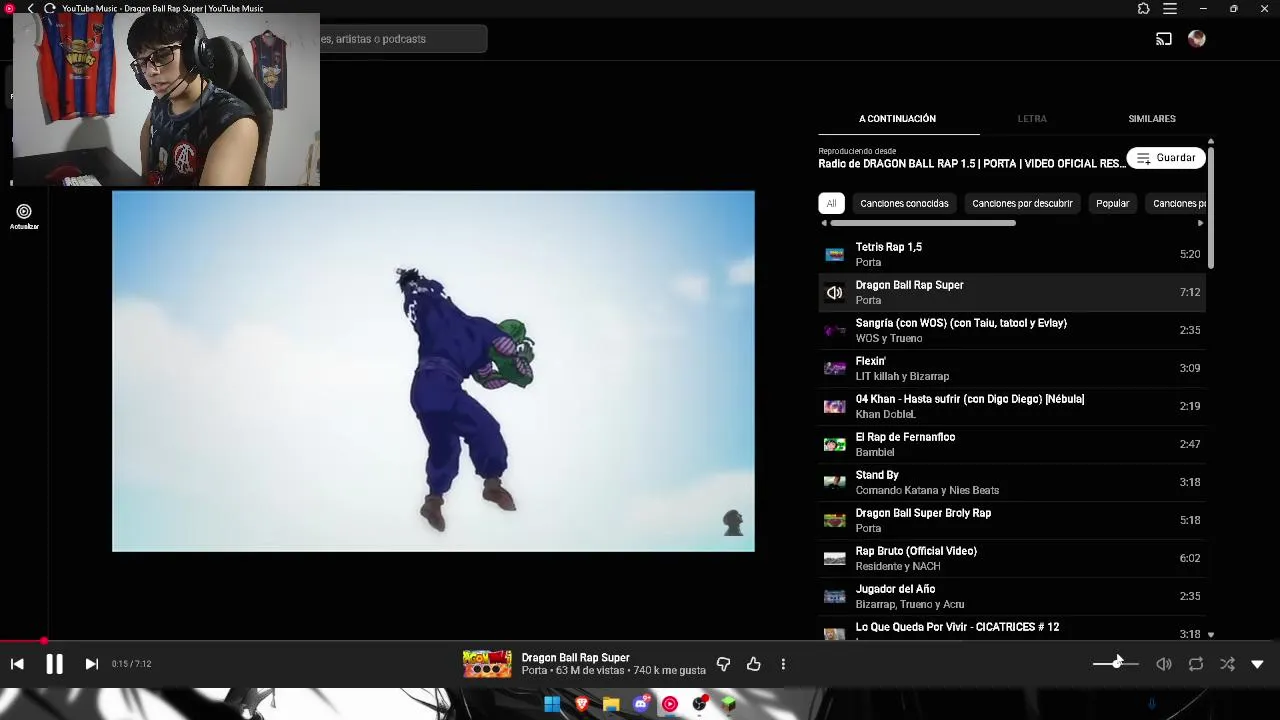Play 04 Khan - Hasta sufrir track
The image size is (1280, 720).
click(1012, 406)
